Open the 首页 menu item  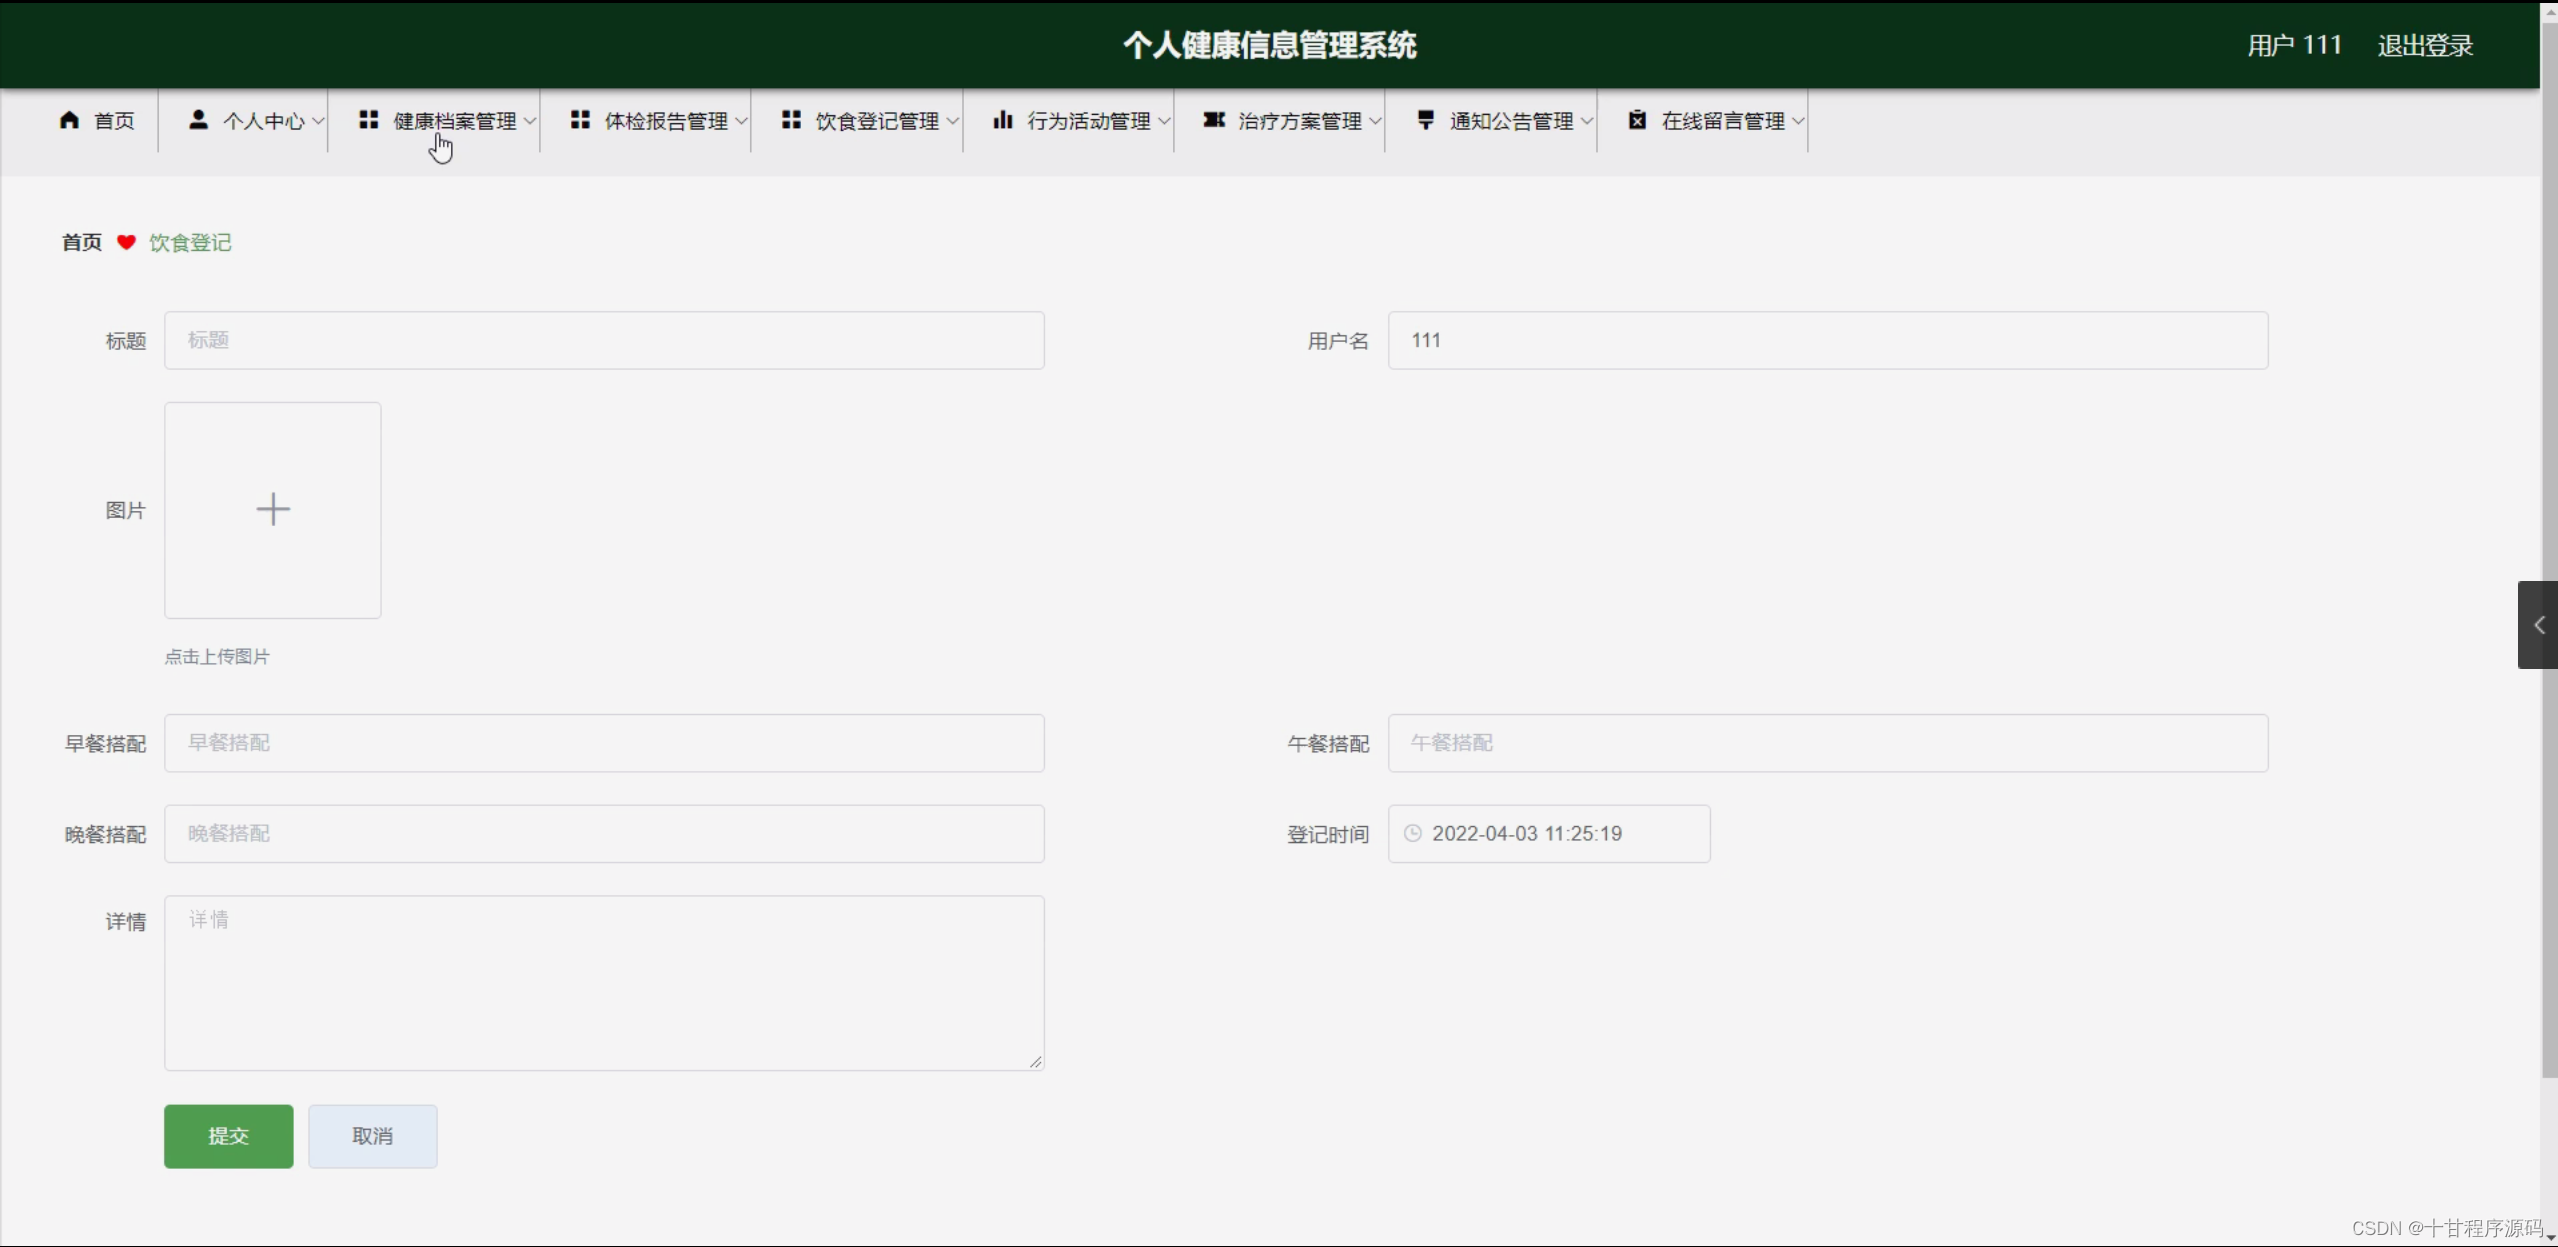pos(113,121)
